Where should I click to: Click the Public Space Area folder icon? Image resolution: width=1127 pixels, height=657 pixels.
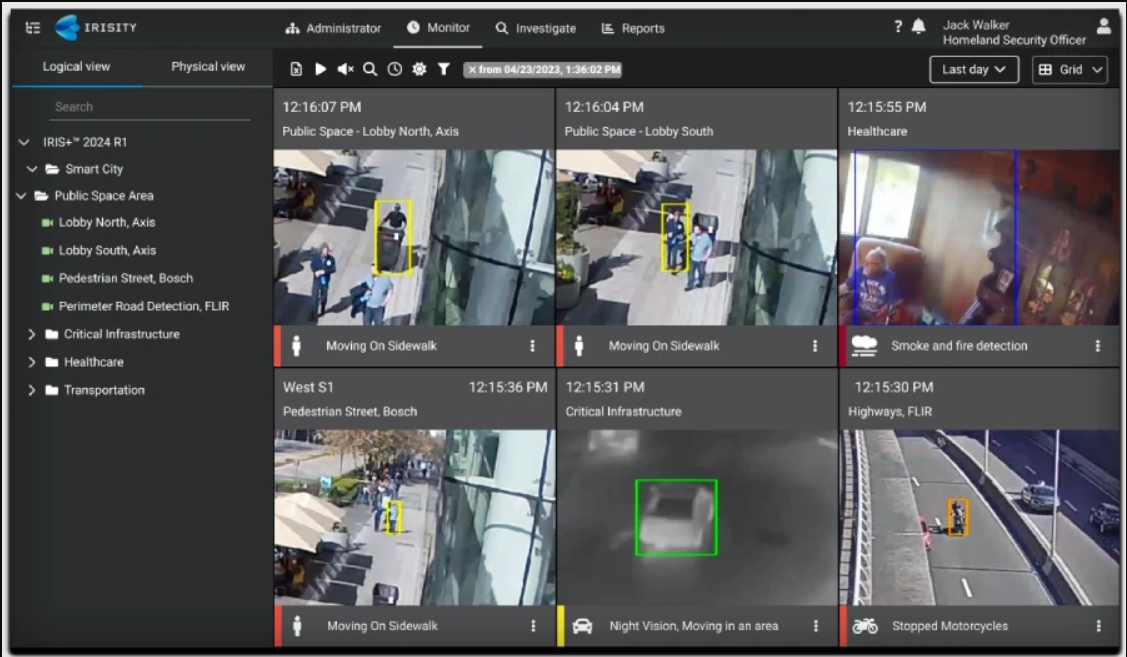tap(41, 196)
